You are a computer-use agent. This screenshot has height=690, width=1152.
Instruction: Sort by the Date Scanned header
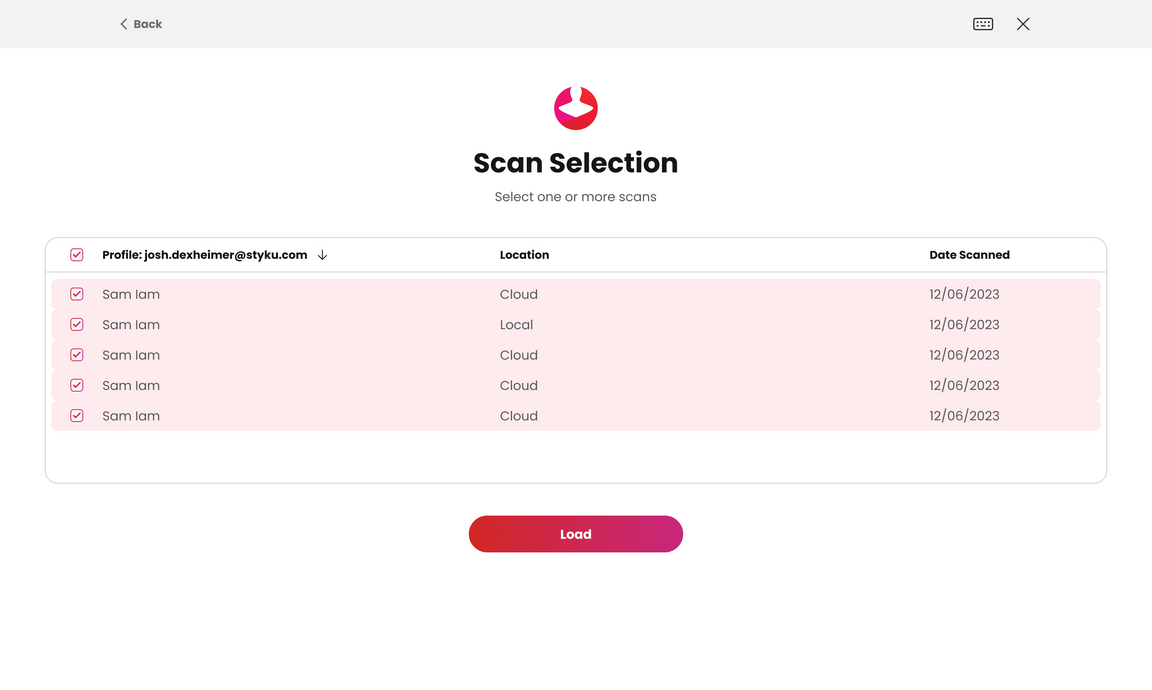click(969, 255)
